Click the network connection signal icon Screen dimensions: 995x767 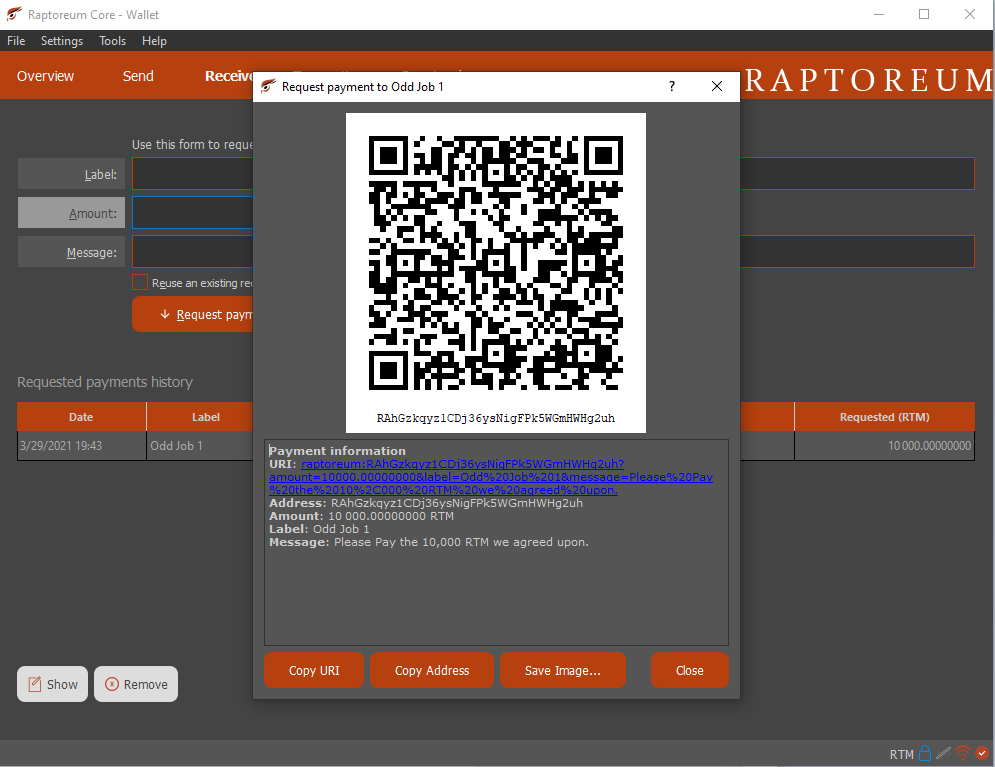point(962,753)
